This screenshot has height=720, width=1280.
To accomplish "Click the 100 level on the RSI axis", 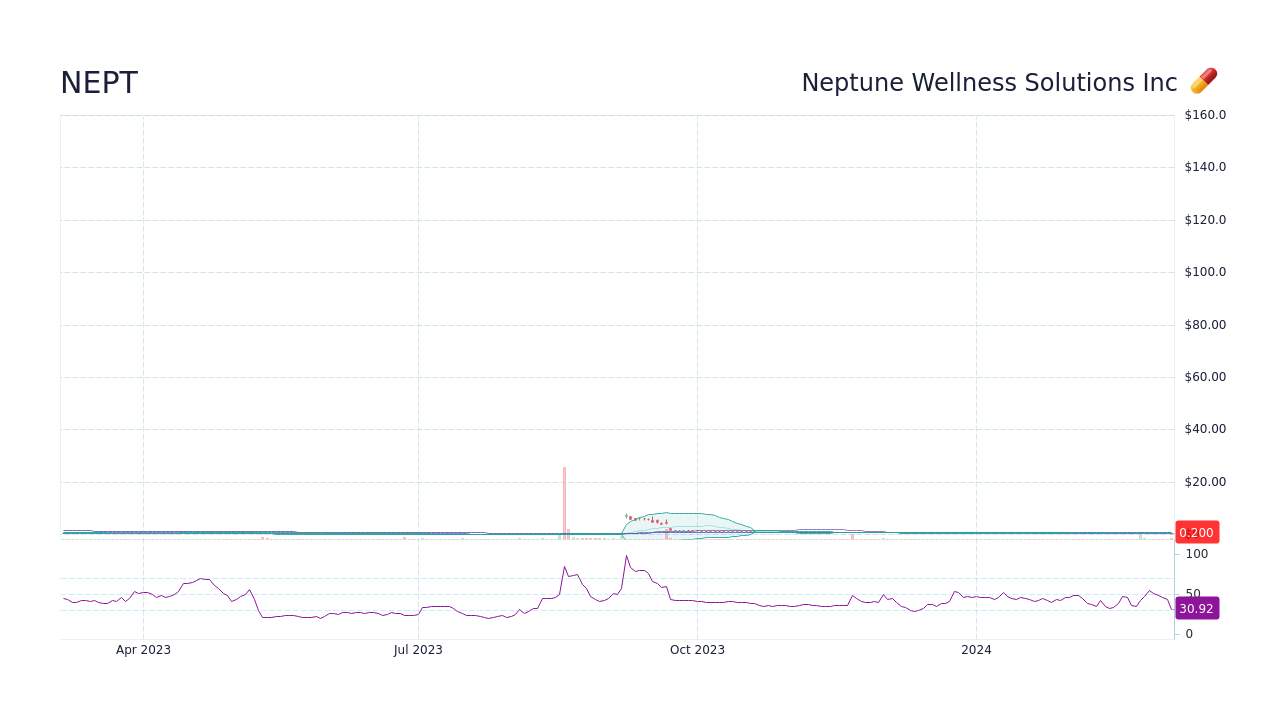I will [x=1196, y=554].
